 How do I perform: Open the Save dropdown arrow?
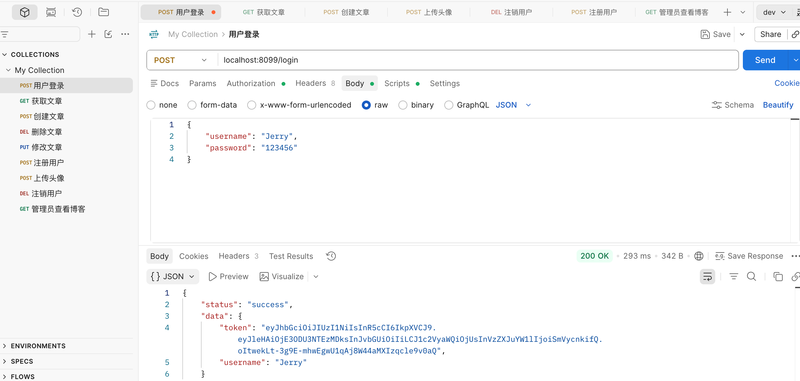click(742, 34)
